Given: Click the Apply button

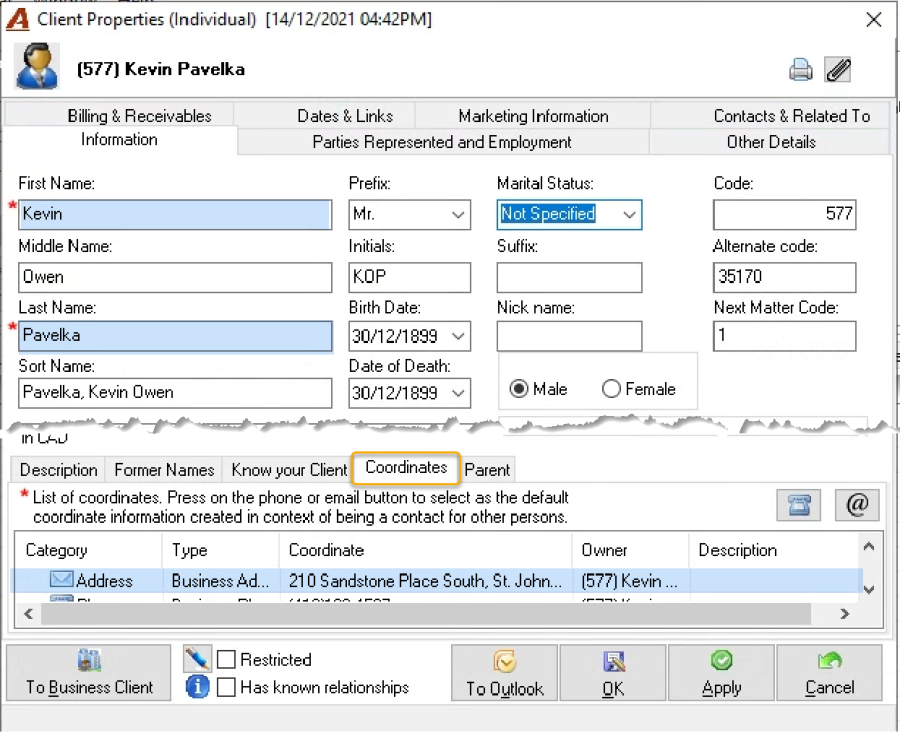Looking at the screenshot, I should click(x=721, y=673).
